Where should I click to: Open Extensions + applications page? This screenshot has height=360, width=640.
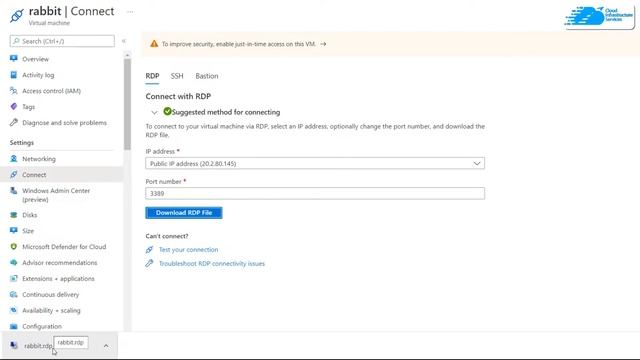58,279
